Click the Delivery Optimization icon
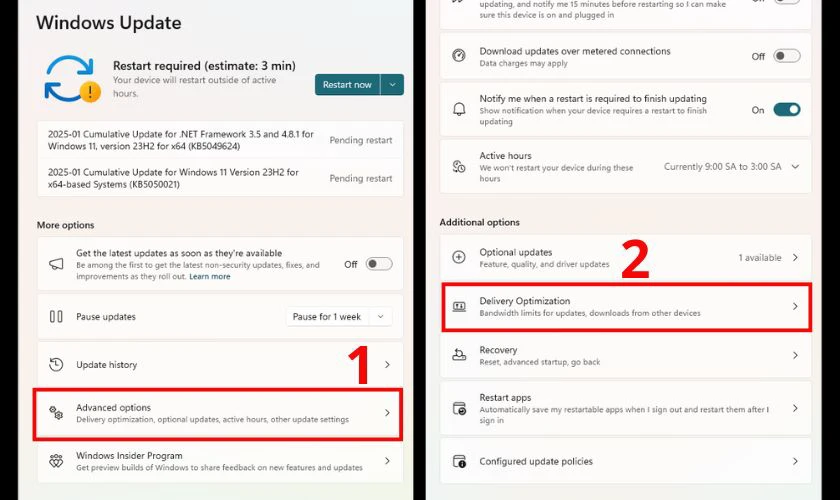This screenshot has width=840, height=500. [x=459, y=307]
